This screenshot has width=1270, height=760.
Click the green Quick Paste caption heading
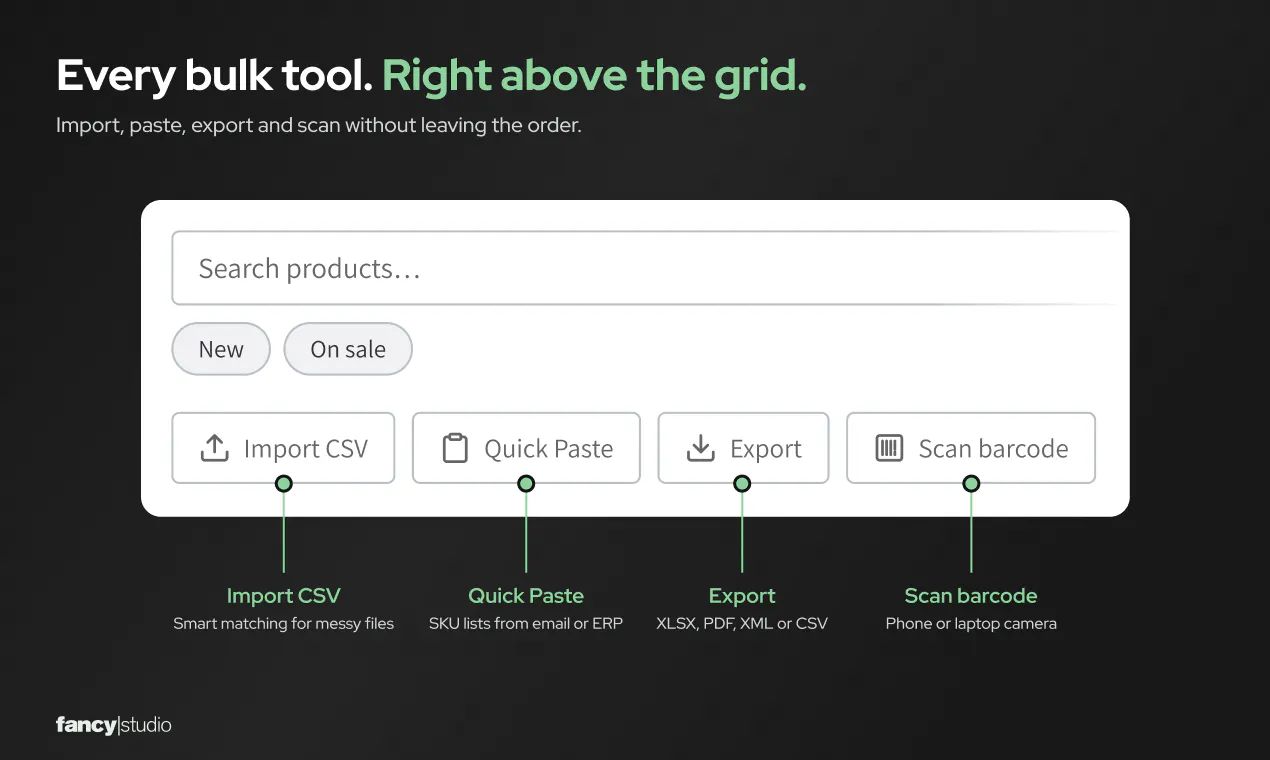[x=526, y=596]
